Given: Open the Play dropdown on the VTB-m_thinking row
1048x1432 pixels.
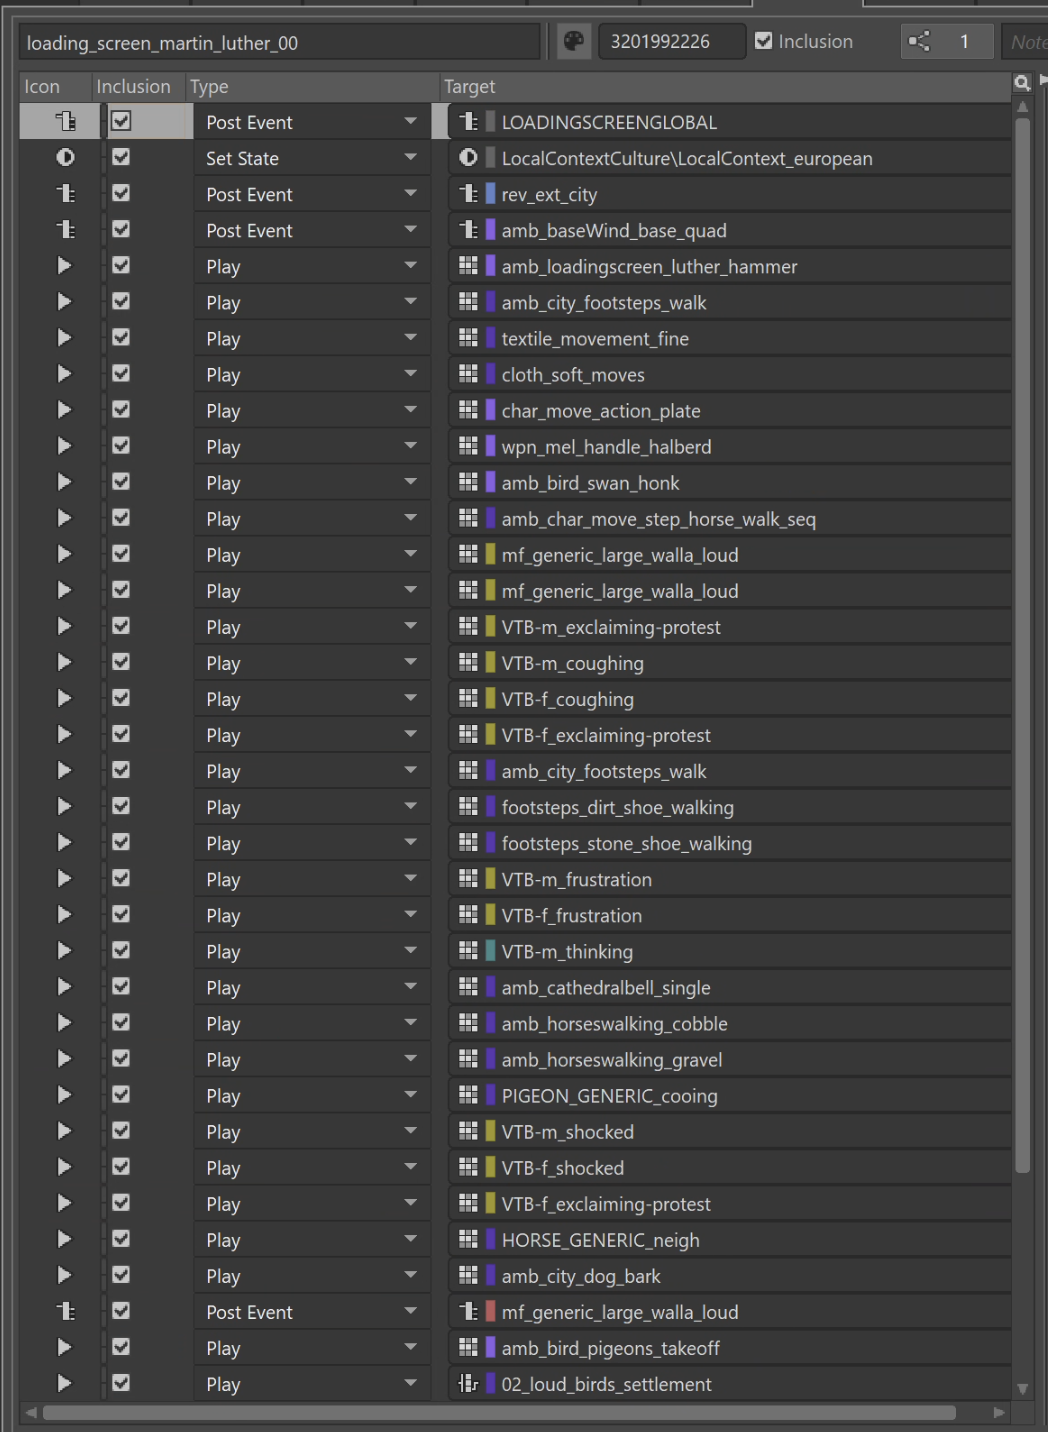Looking at the screenshot, I should pyautogui.click(x=410, y=950).
